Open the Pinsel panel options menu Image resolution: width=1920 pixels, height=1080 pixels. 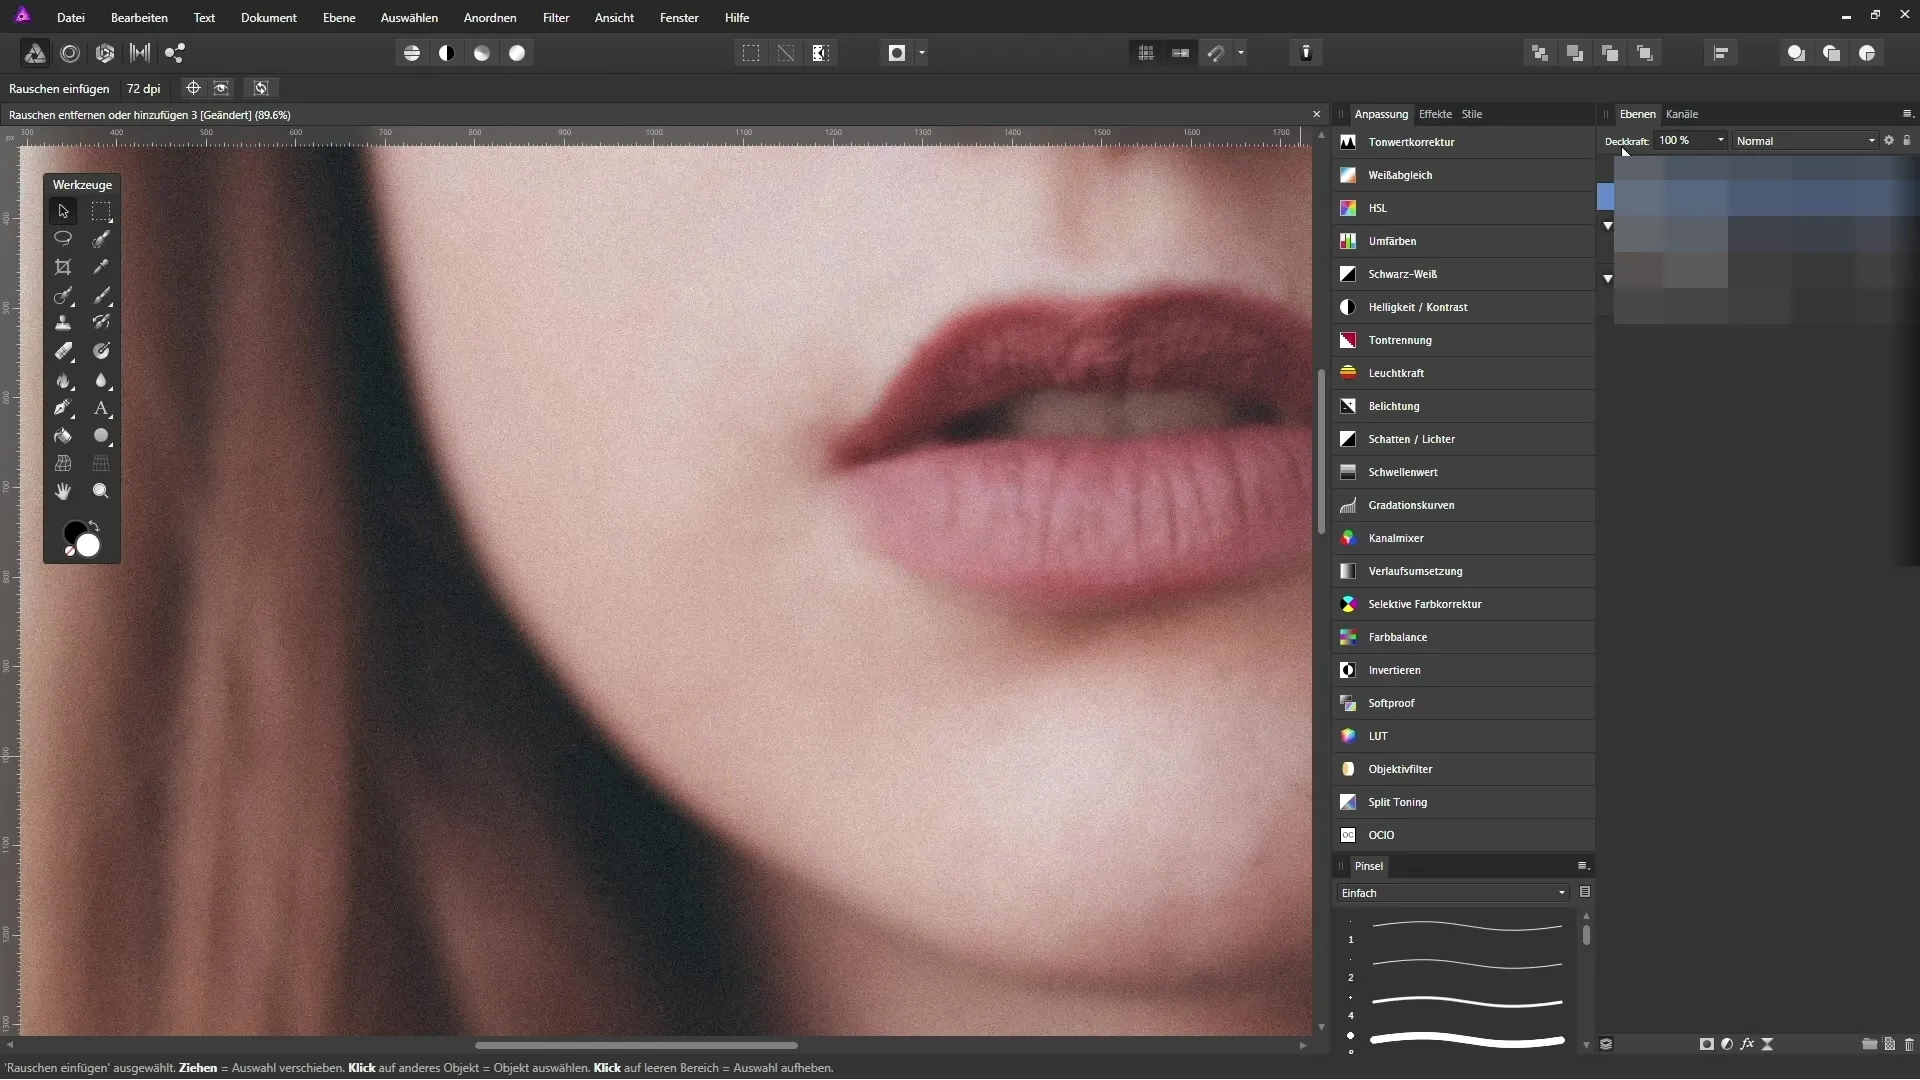pyautogui.click(x=1583, y=866)
